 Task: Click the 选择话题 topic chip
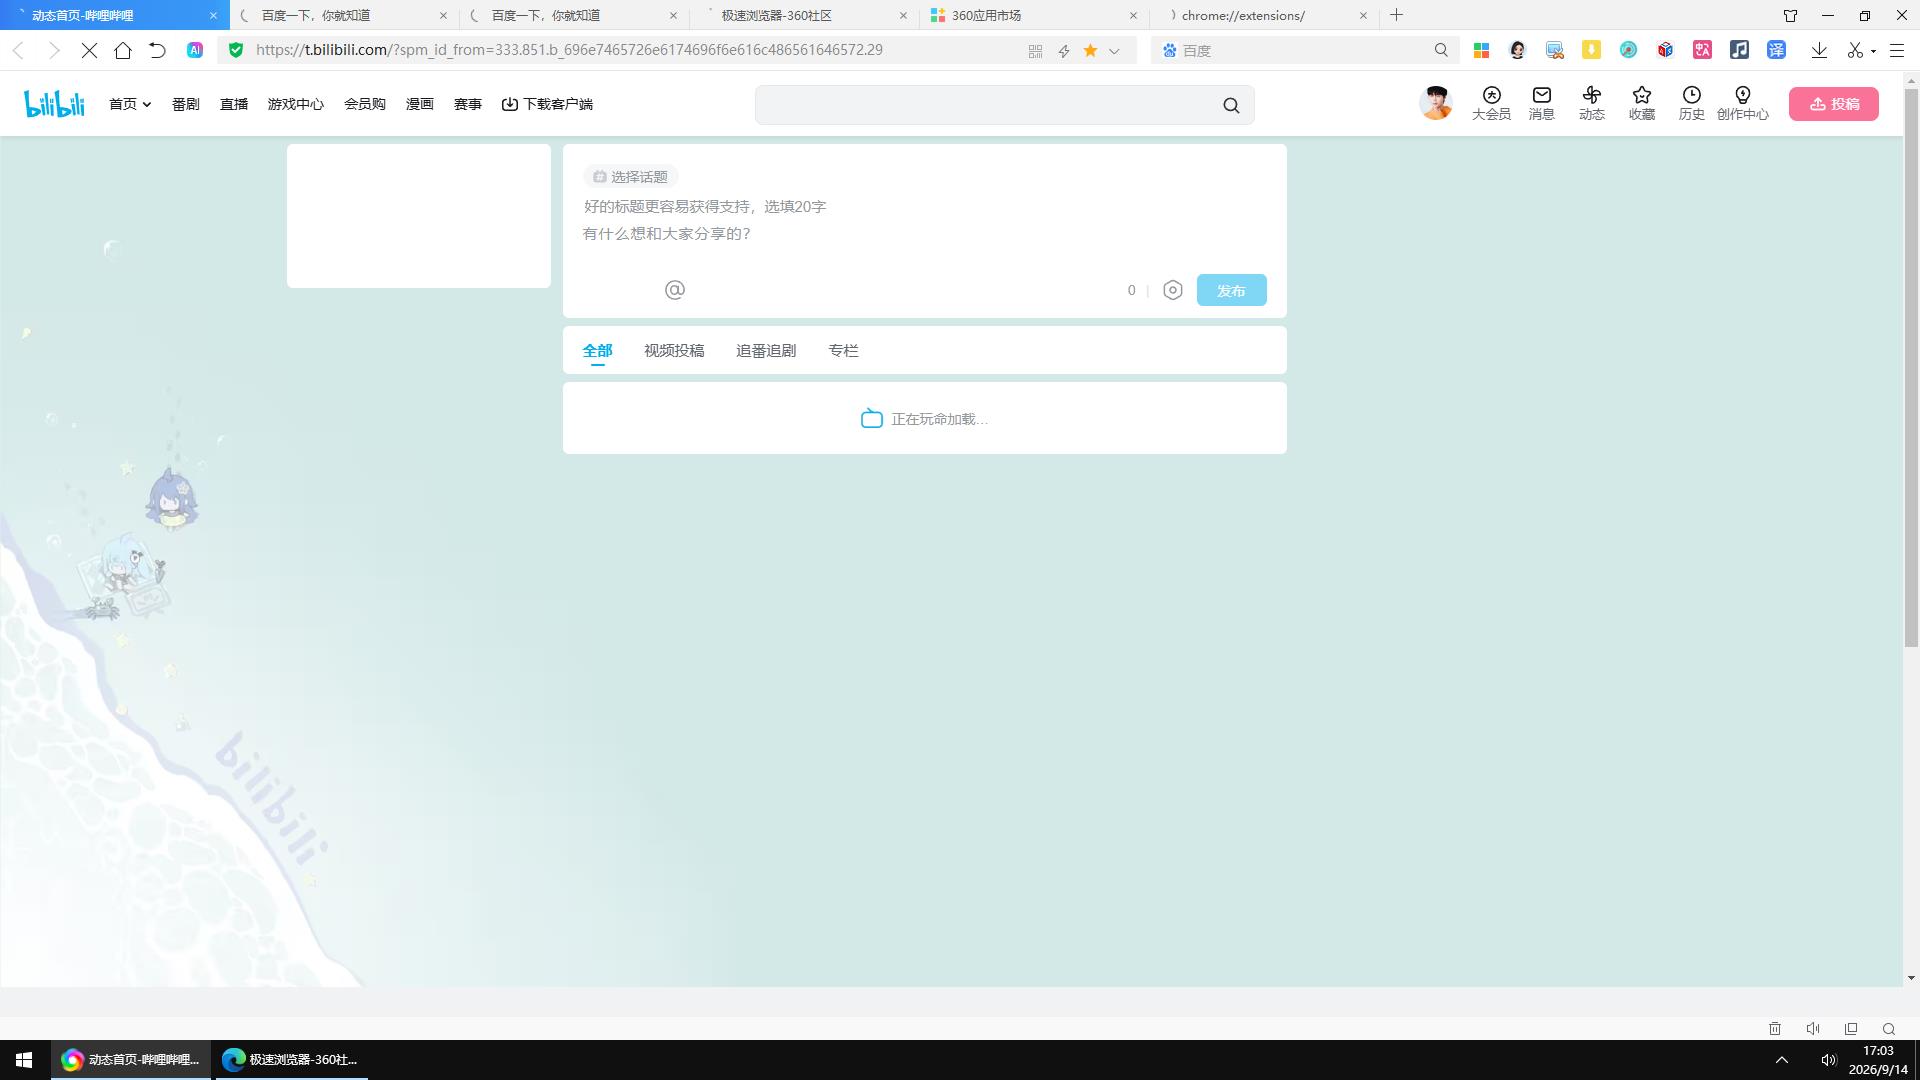[x=631, y=177]
